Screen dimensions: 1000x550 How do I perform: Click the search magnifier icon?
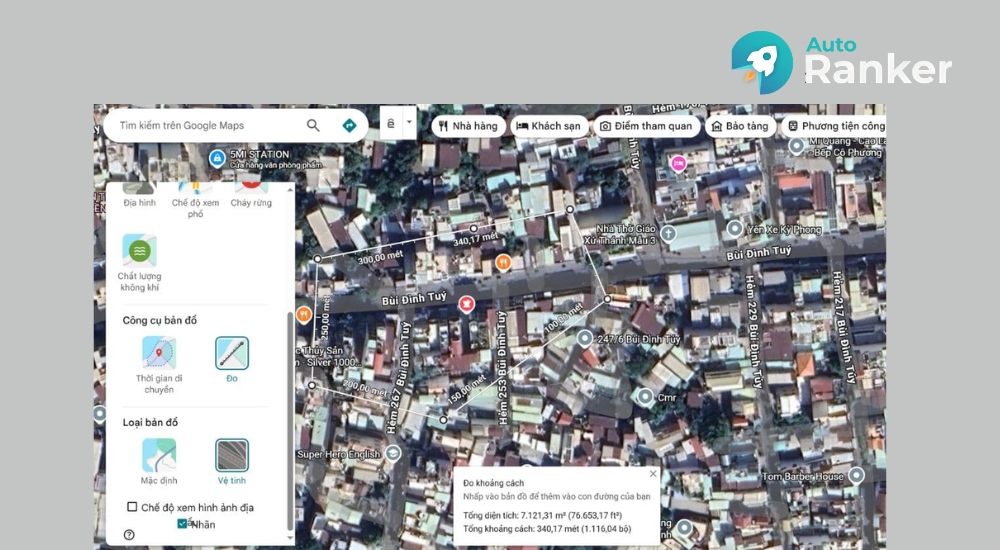(x=313, y=126)
